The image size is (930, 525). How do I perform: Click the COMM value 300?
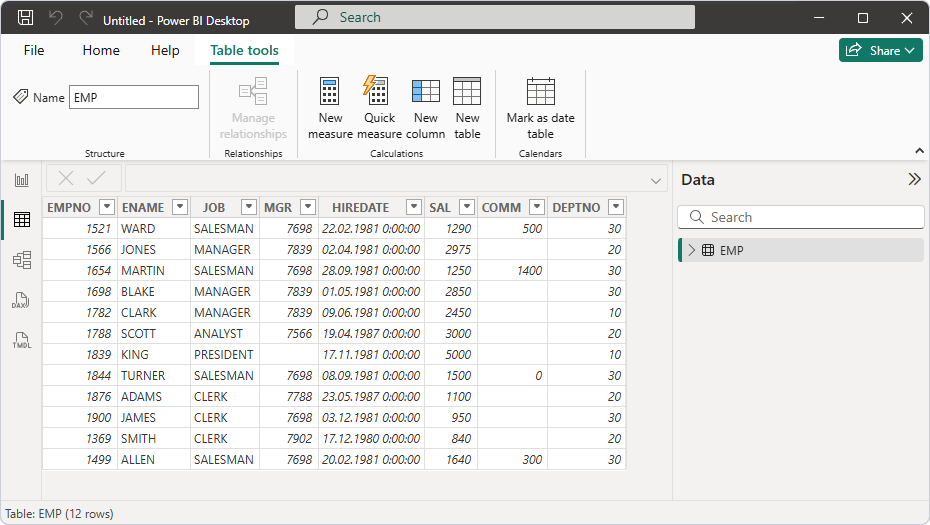pos(532,460)
